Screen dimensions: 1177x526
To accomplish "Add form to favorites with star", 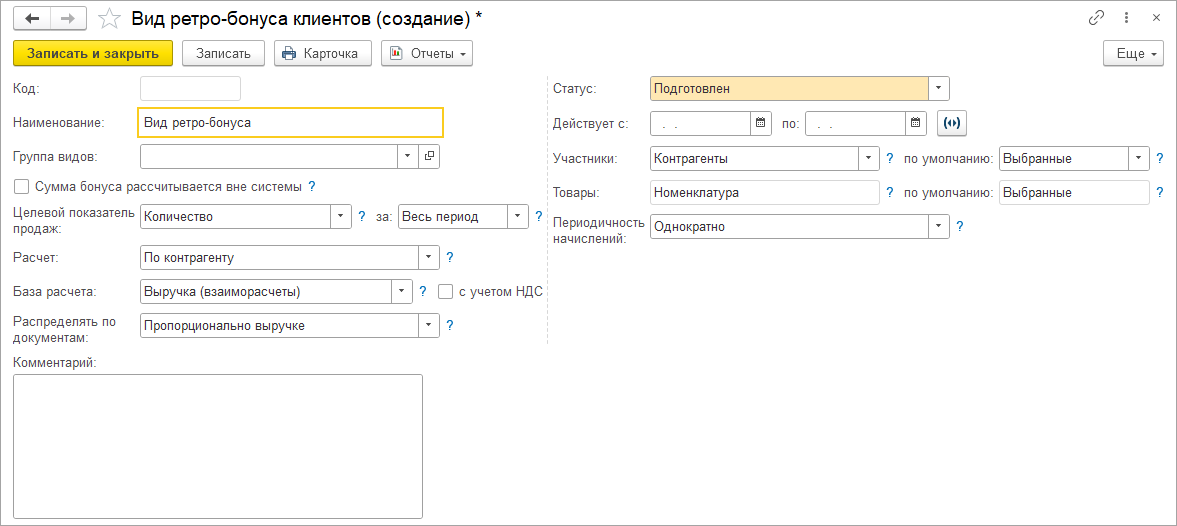I will pyautogui.click(x=110, y=19).
